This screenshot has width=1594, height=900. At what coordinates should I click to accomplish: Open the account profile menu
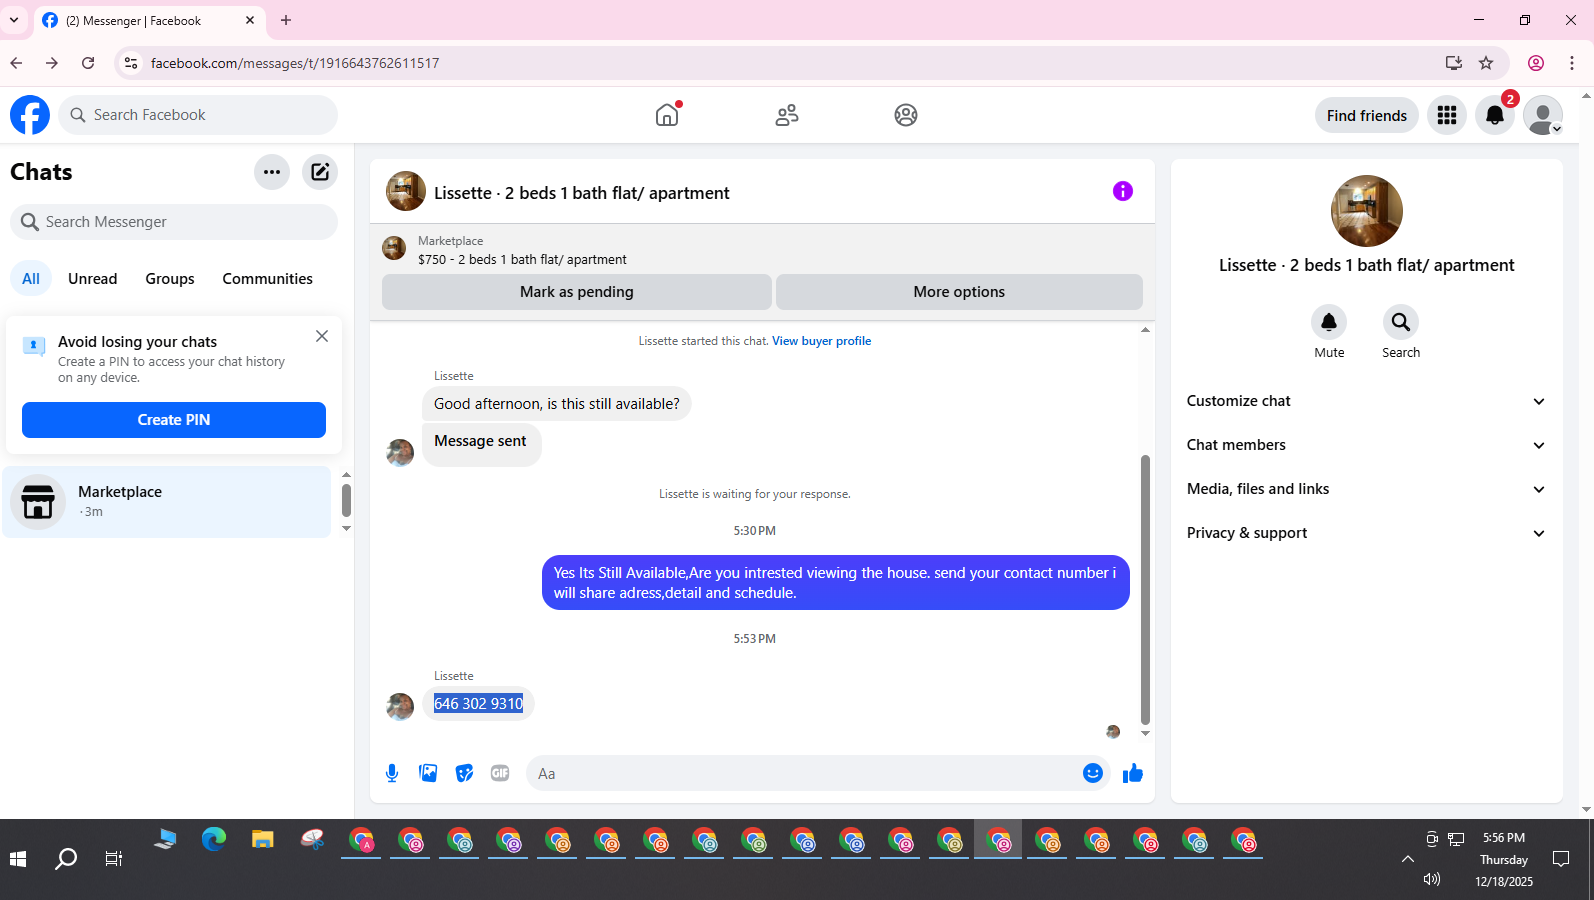pyautogui.click(x=1543, y=115)
